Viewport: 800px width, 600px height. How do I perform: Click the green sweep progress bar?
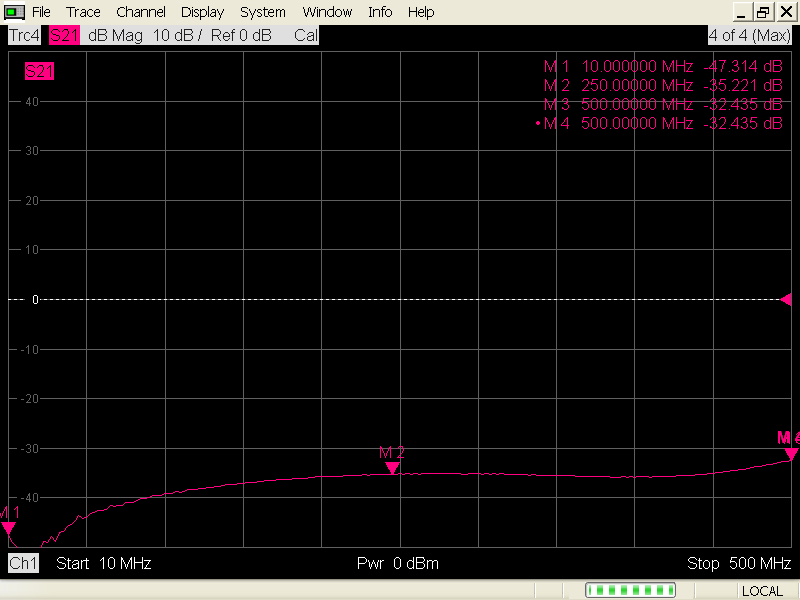click(x=630, y=590)
